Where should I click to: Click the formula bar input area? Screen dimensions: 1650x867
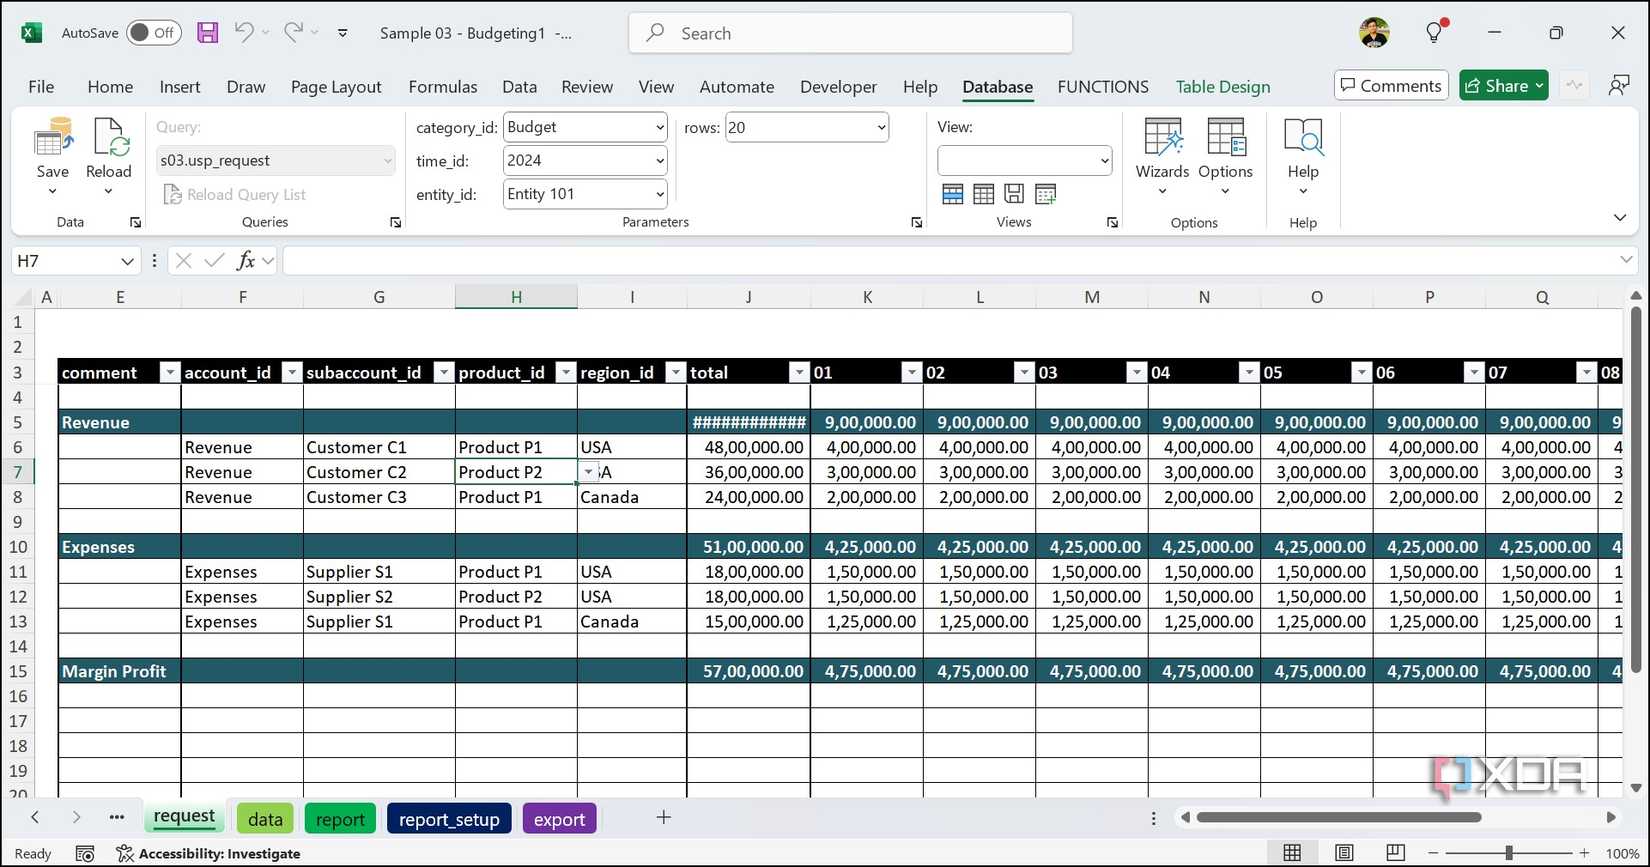[x=950, y=261]
